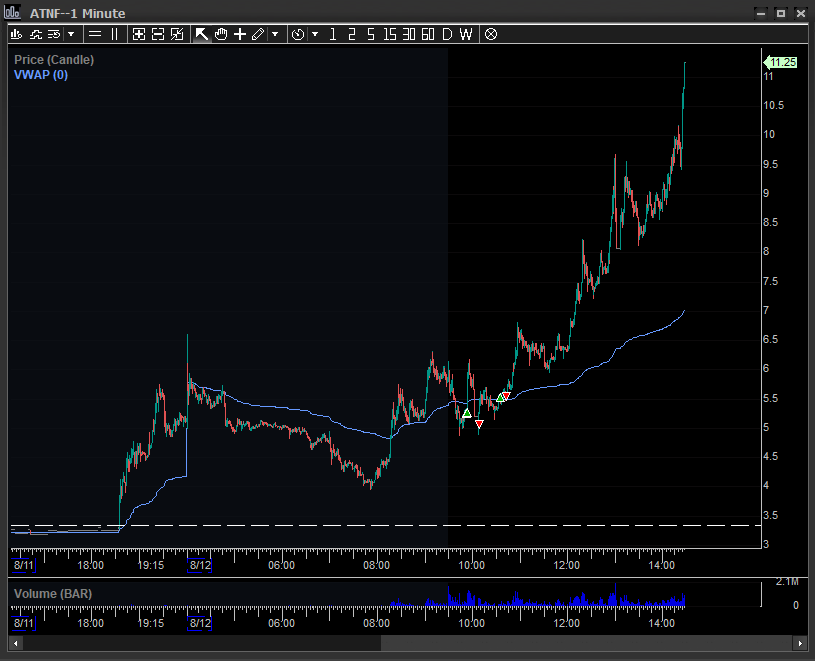
Task: Switch to the 5 minute interval
Action: (371, 34)
